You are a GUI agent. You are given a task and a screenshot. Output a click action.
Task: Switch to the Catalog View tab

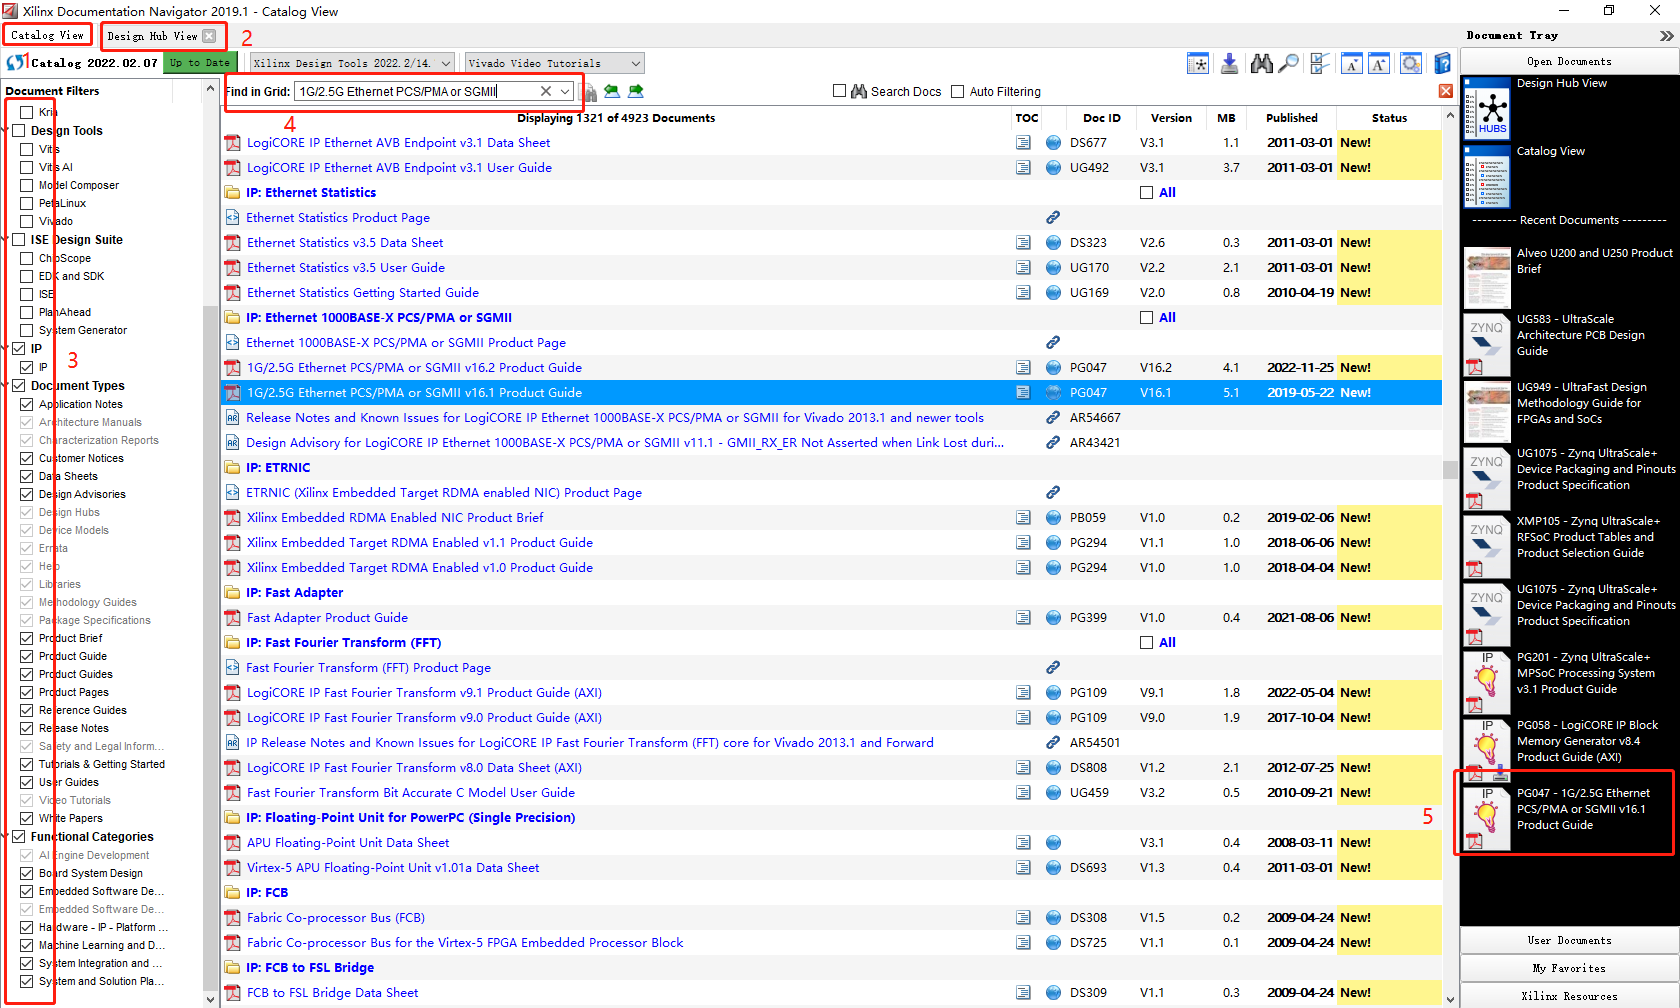[47, 35]
